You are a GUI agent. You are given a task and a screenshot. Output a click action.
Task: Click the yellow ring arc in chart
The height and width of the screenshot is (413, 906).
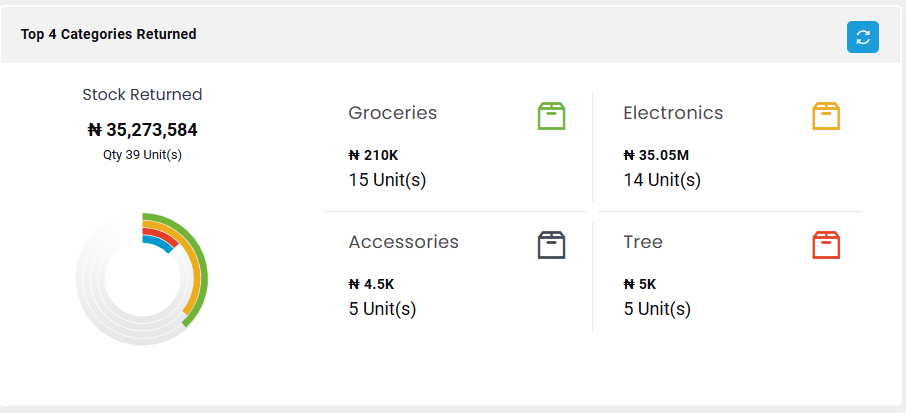click(194, 266)
